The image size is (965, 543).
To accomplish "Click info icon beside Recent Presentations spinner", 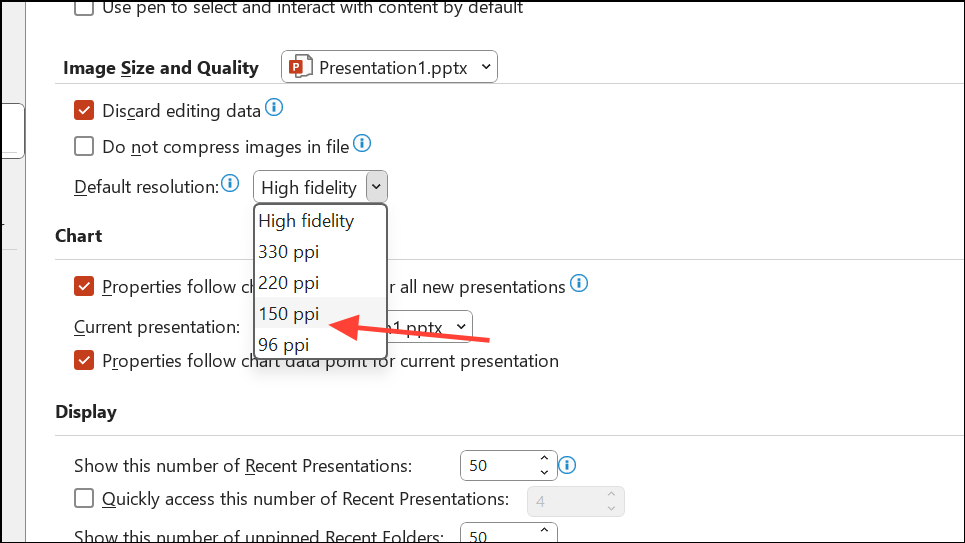I will tap(568, 465).
